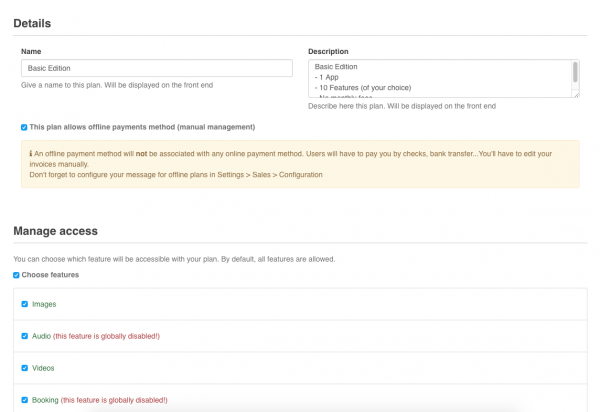Toggle the offline payments method checkbox
The image size is (600, 412).
24,127
